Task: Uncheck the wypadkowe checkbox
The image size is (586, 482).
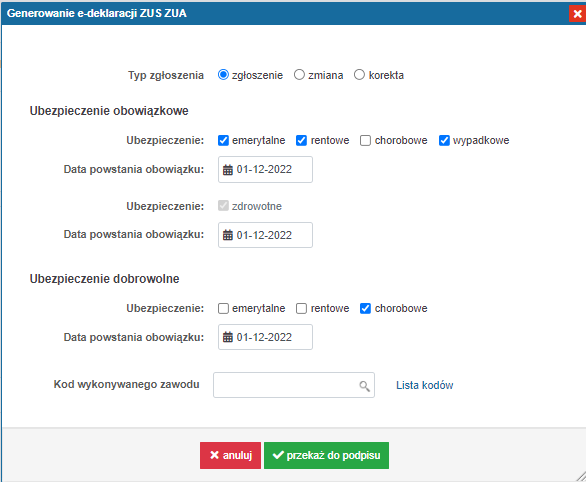Action: [x=444, y=140]
